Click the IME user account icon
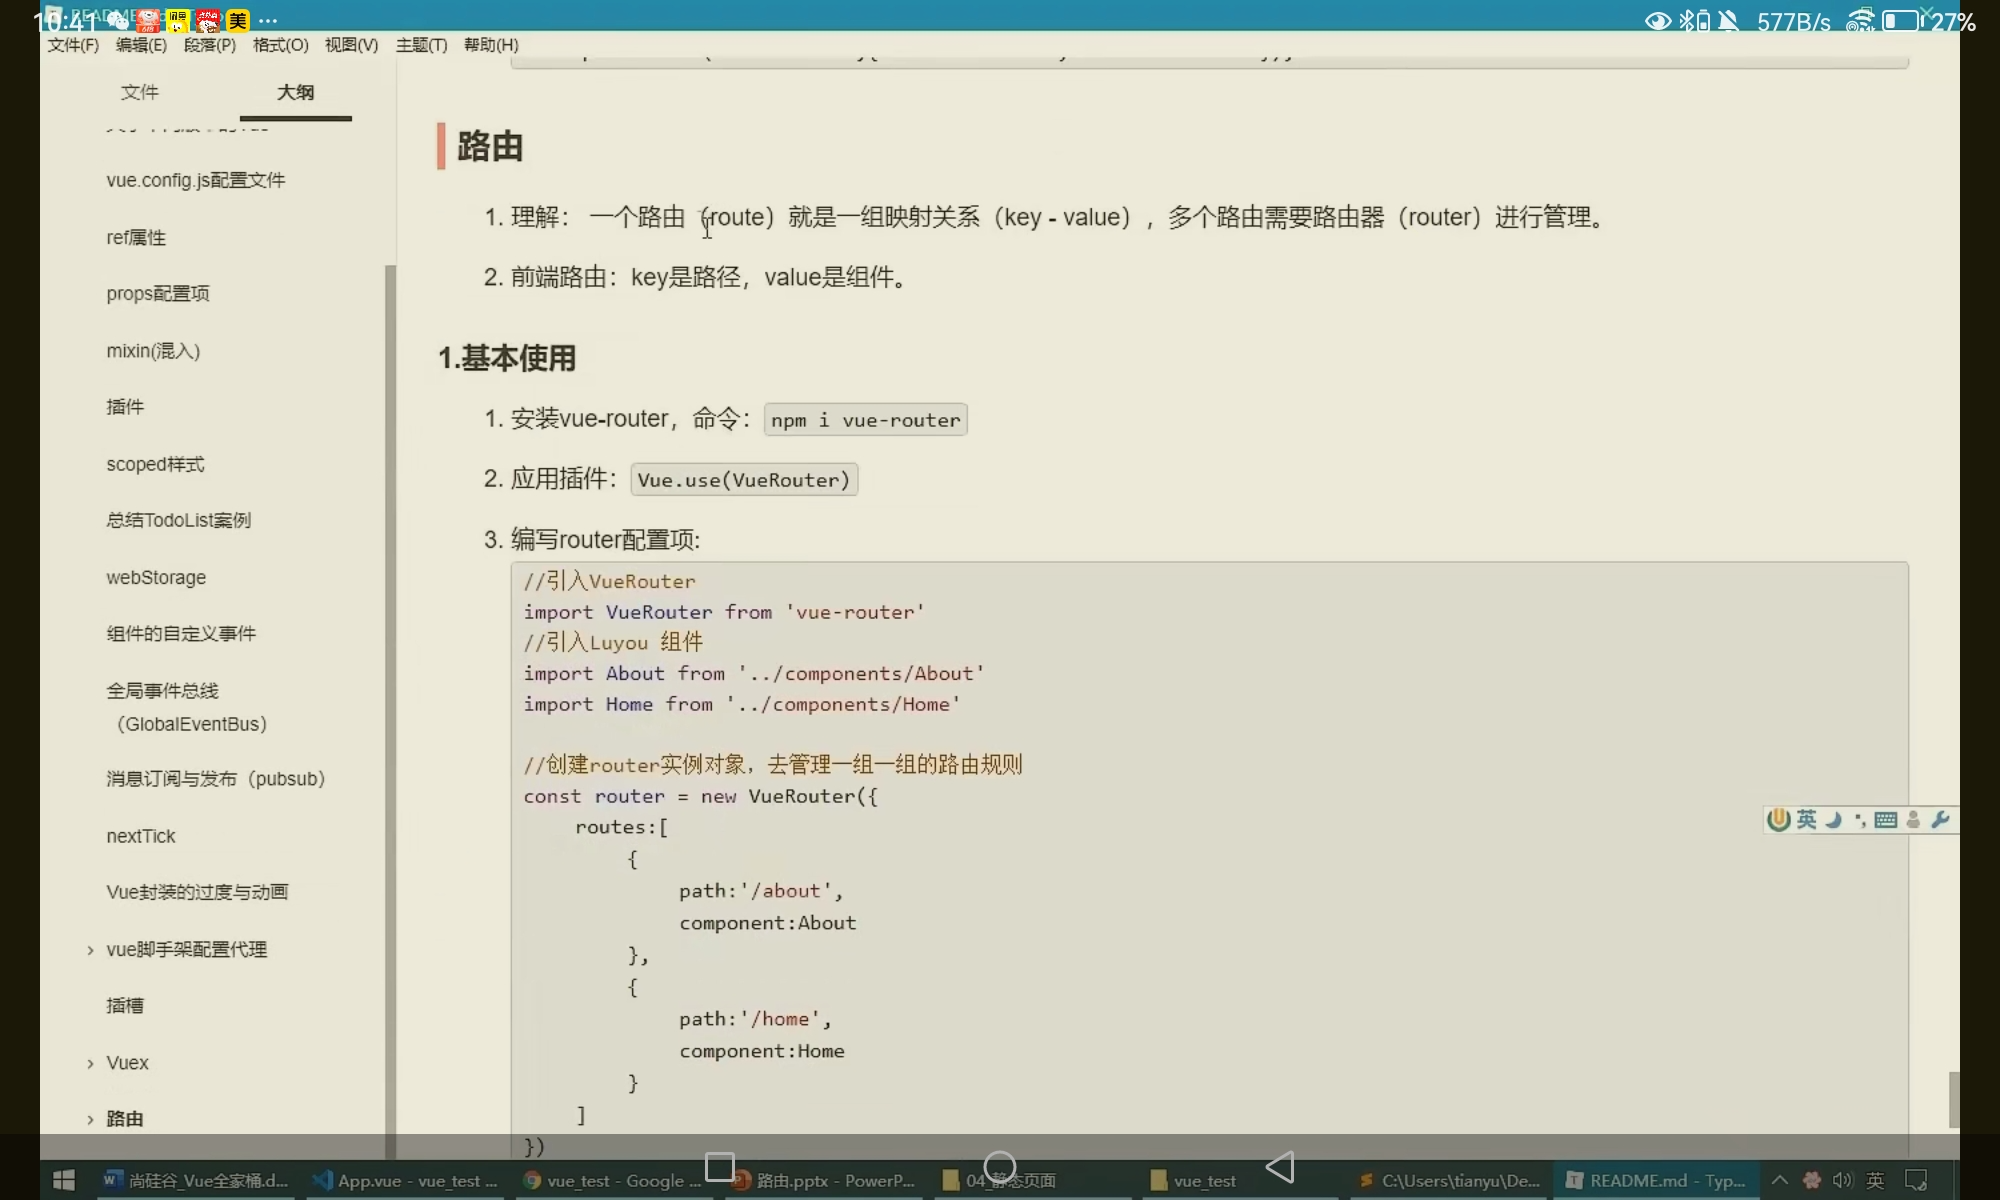2000x1200 pixels. [1913, 820]
